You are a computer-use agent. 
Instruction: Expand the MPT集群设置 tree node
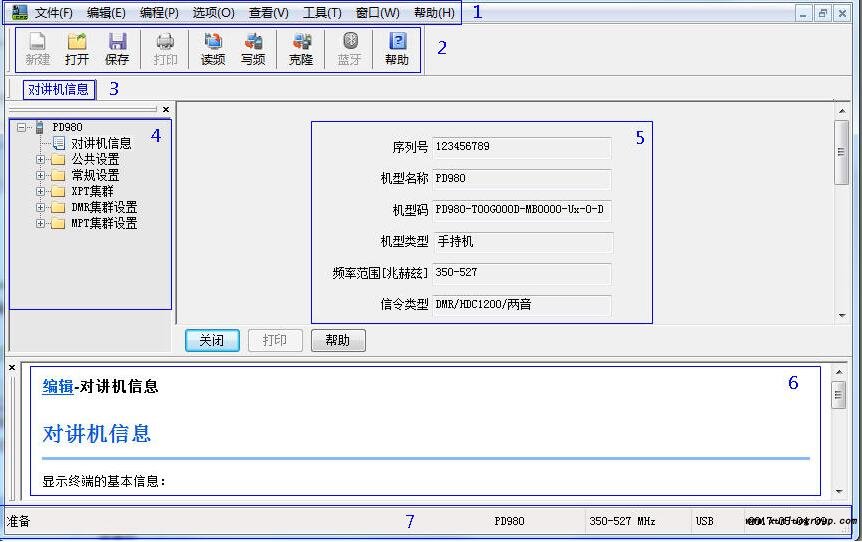pos(40,223)
